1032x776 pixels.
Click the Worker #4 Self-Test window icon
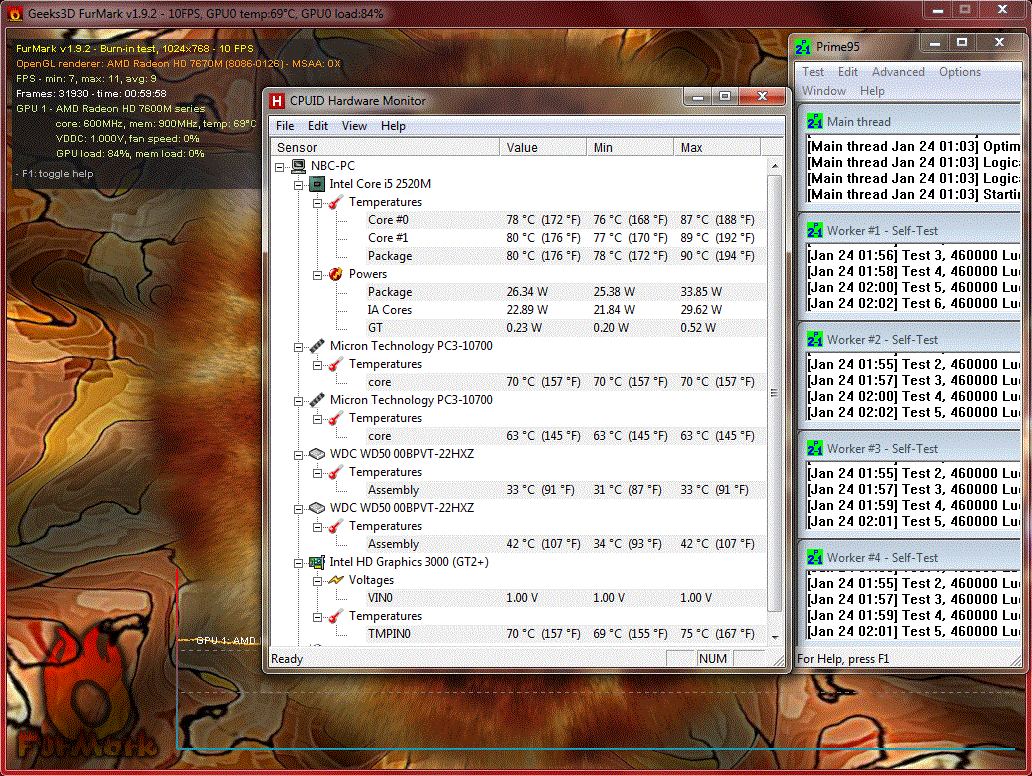tap(815, 557)
